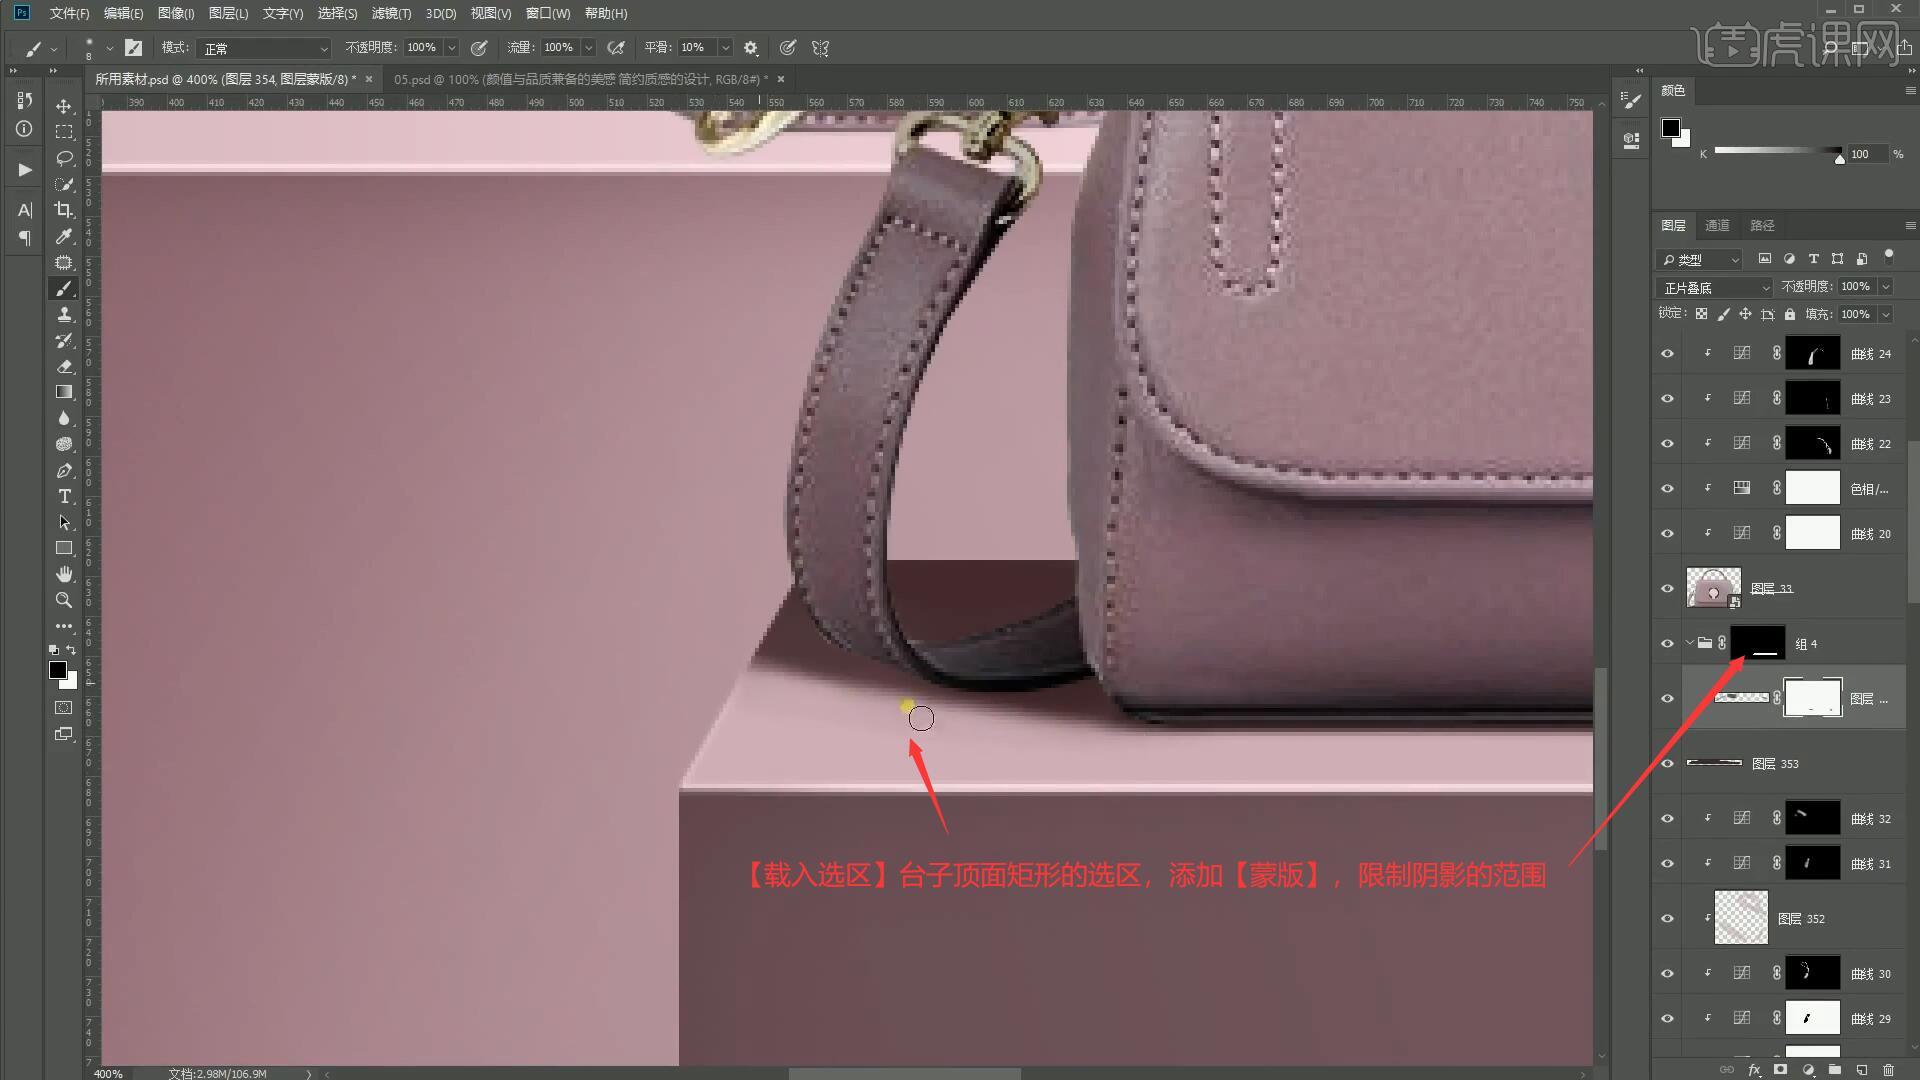Click the 图层 352 layer thumbnail
1920x1080 pixels.
click(x=1741, y=918)
